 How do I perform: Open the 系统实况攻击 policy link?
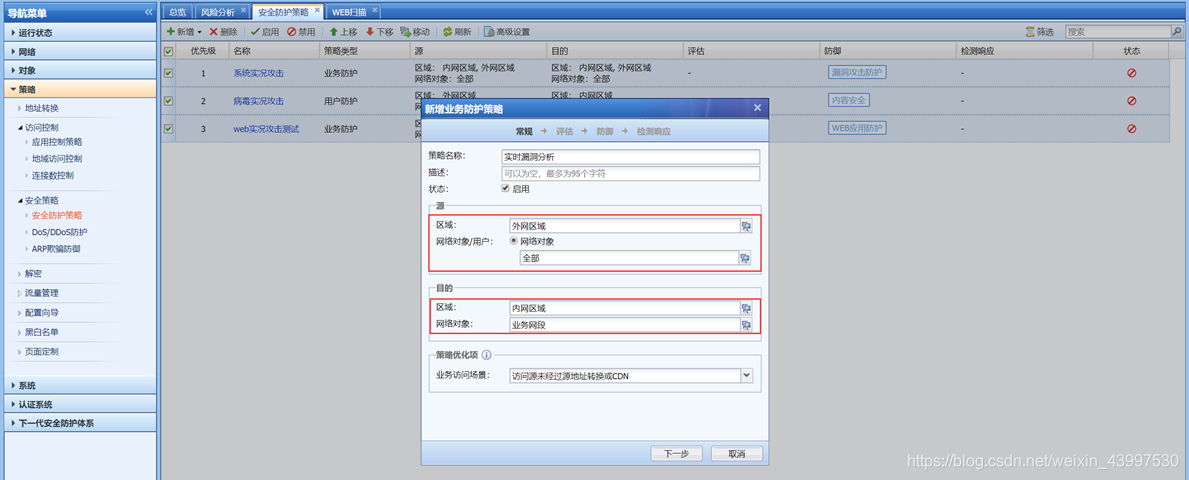pyautogui.click(x=258, y=73)
